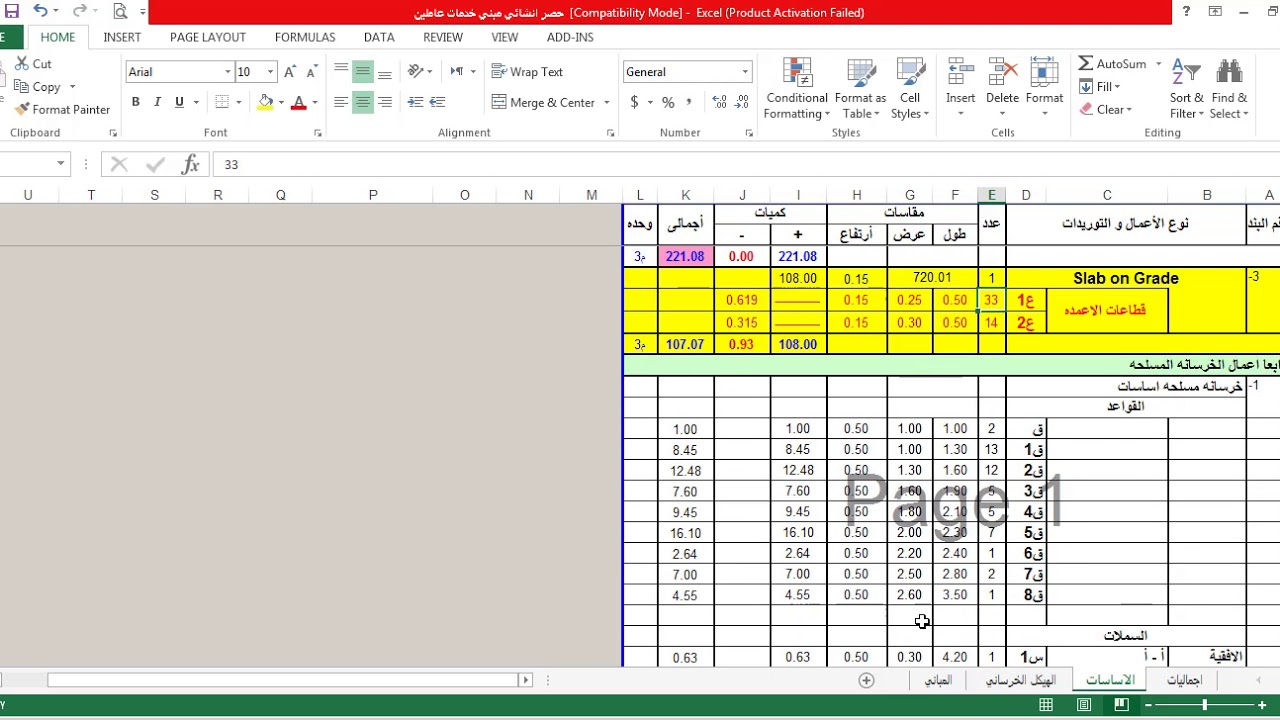
Task: Cancel formula entry with X icon
Action: [x=119, y=164]
